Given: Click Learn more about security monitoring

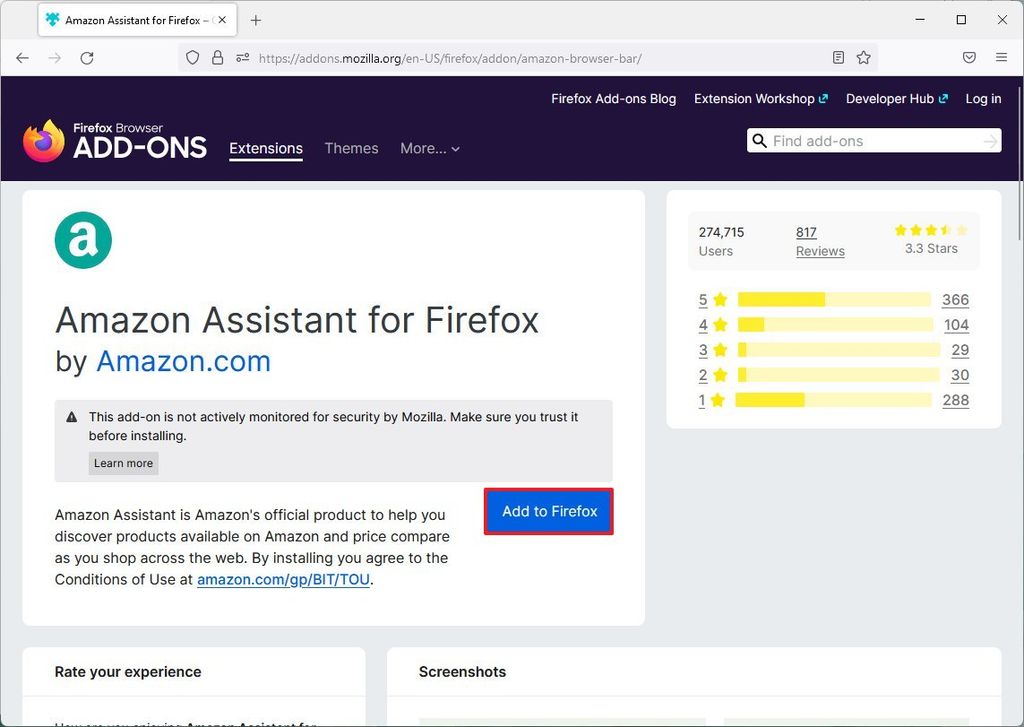Looking at the screenshot, I should click(x=123, y=463).
